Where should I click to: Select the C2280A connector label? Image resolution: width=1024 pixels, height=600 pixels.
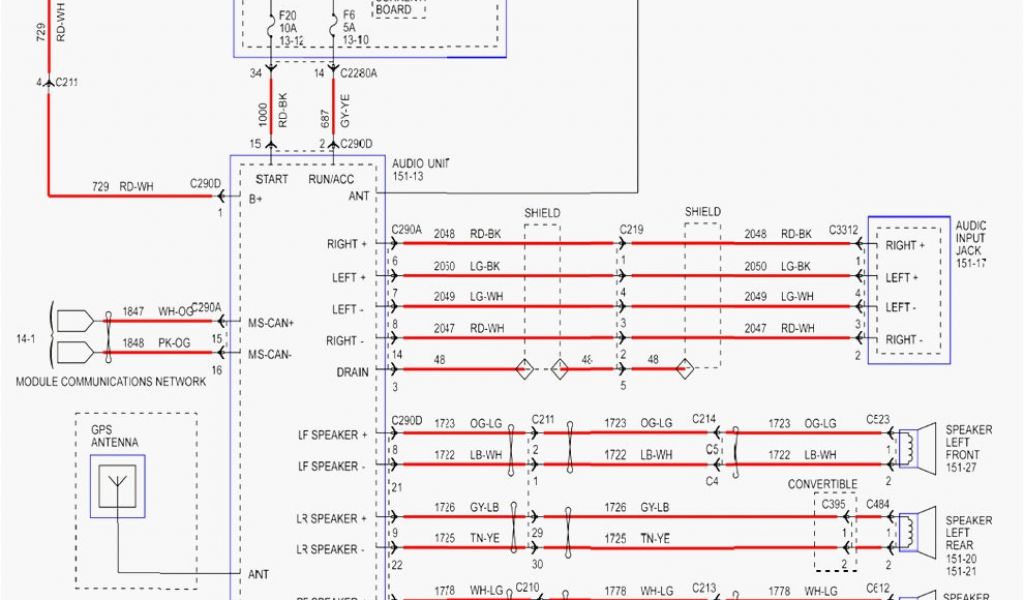pyautogui.click(x=361, y=73)
